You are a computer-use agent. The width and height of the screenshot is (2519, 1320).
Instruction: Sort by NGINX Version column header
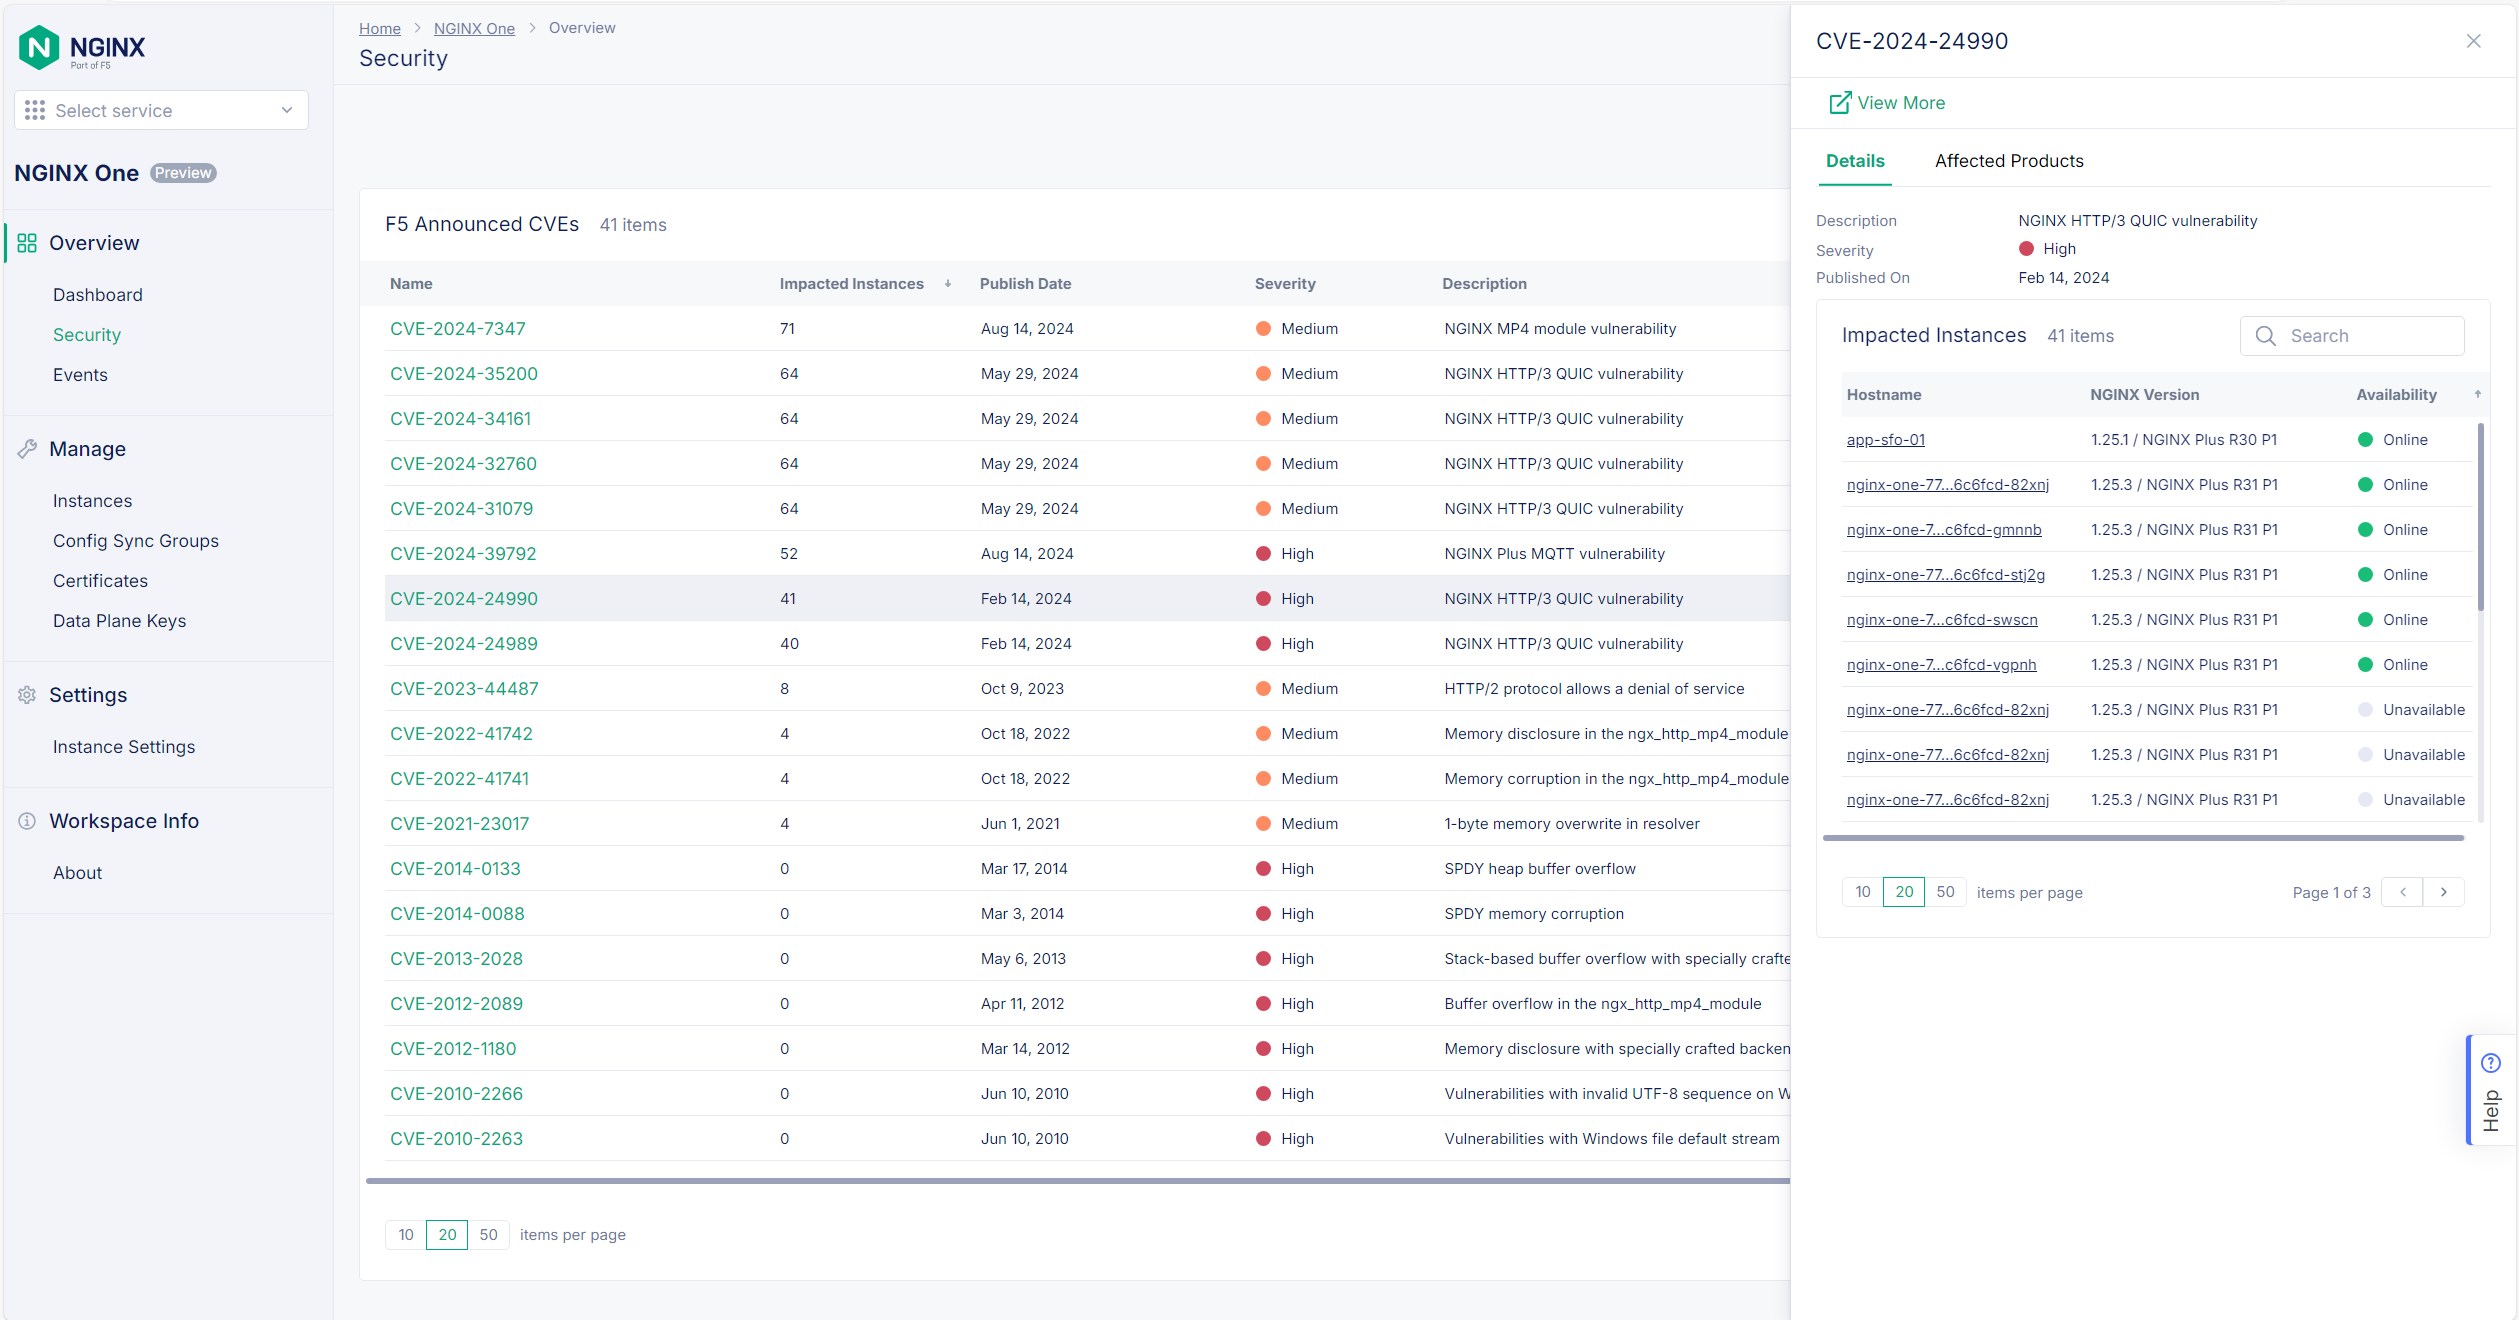point(2144,395)
